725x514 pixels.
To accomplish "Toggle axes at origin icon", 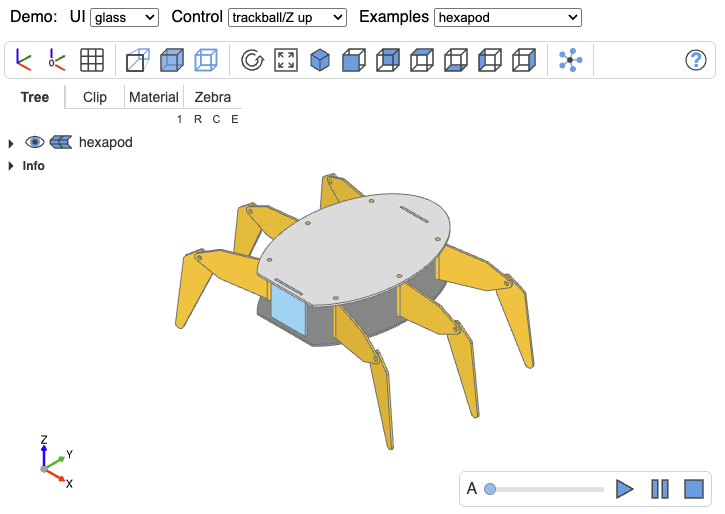I will point(57,60).
